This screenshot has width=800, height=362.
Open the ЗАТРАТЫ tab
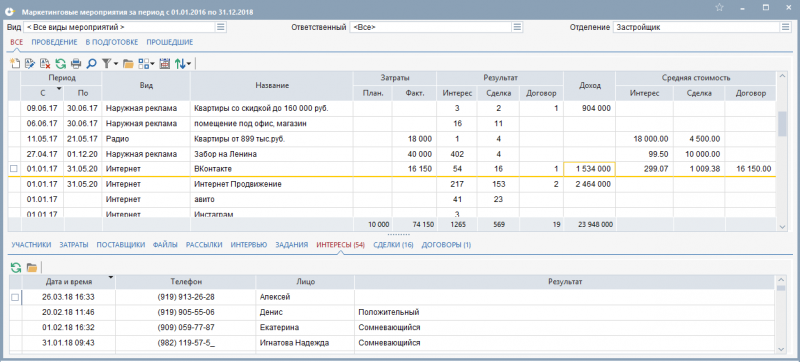click(74, 245)
